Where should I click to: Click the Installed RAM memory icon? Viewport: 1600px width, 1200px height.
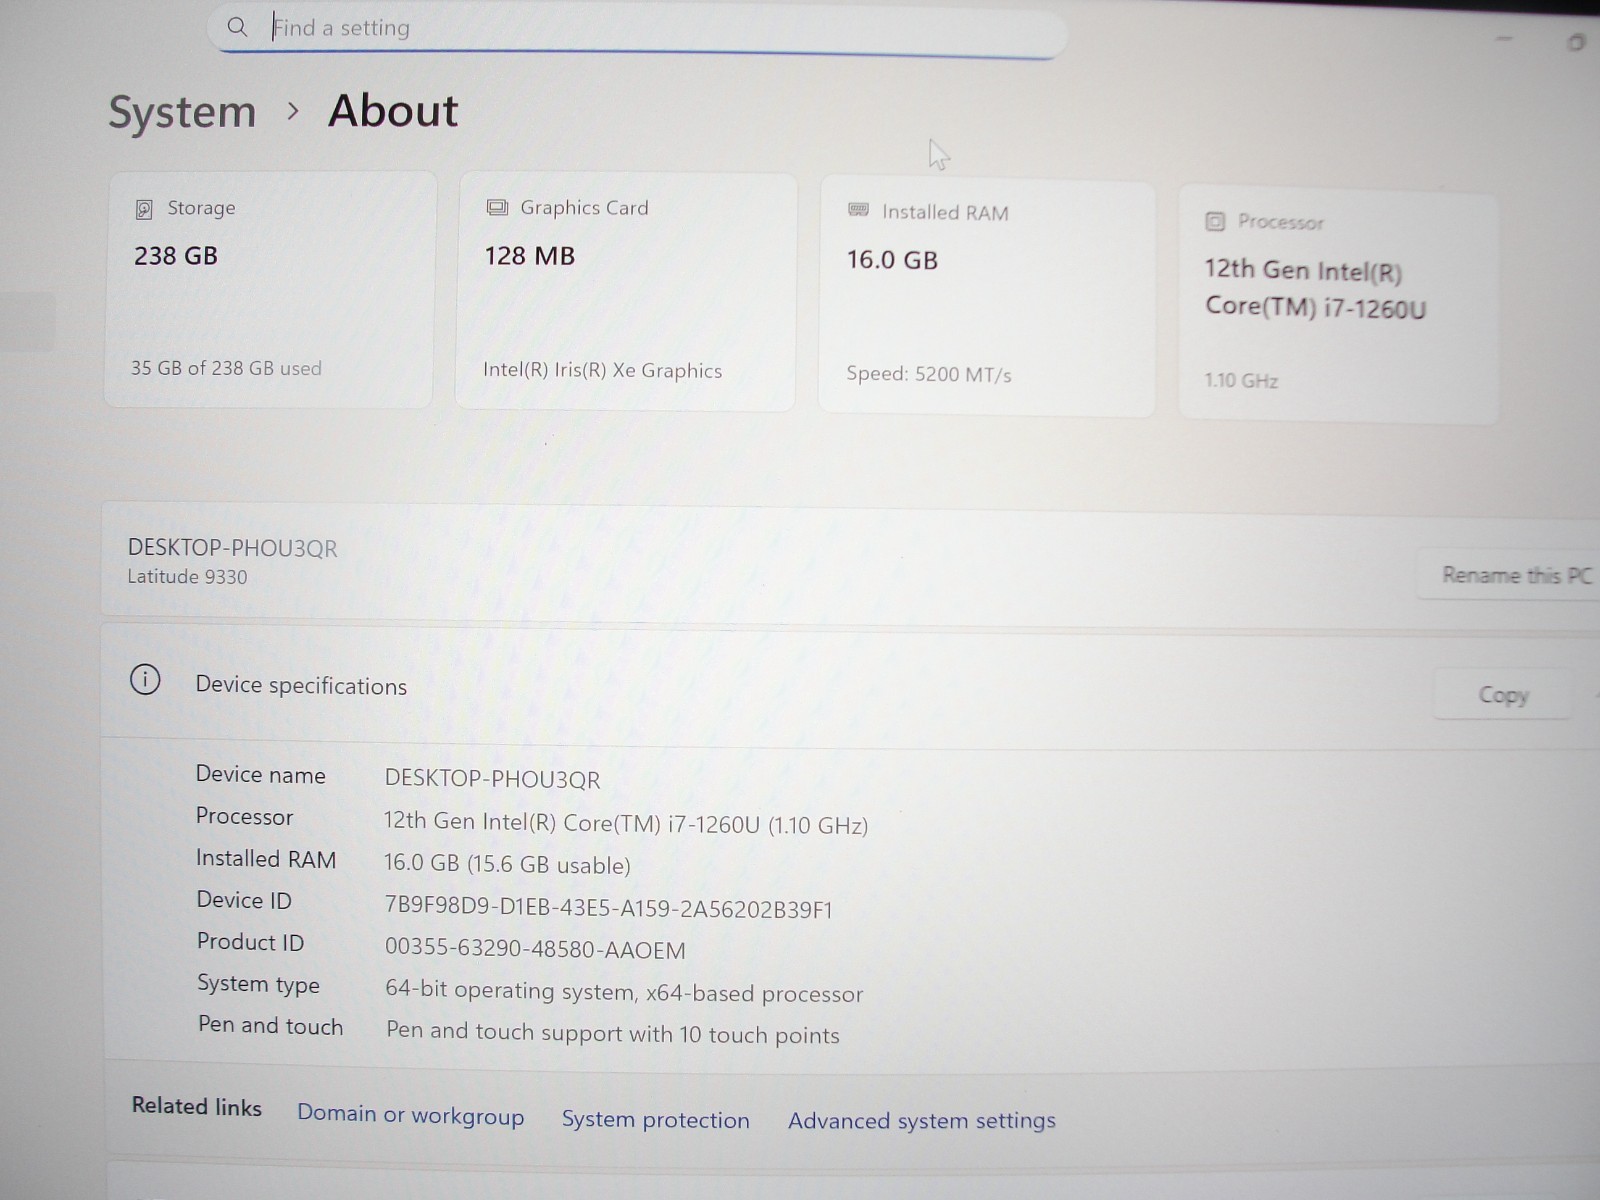[858, 210]
